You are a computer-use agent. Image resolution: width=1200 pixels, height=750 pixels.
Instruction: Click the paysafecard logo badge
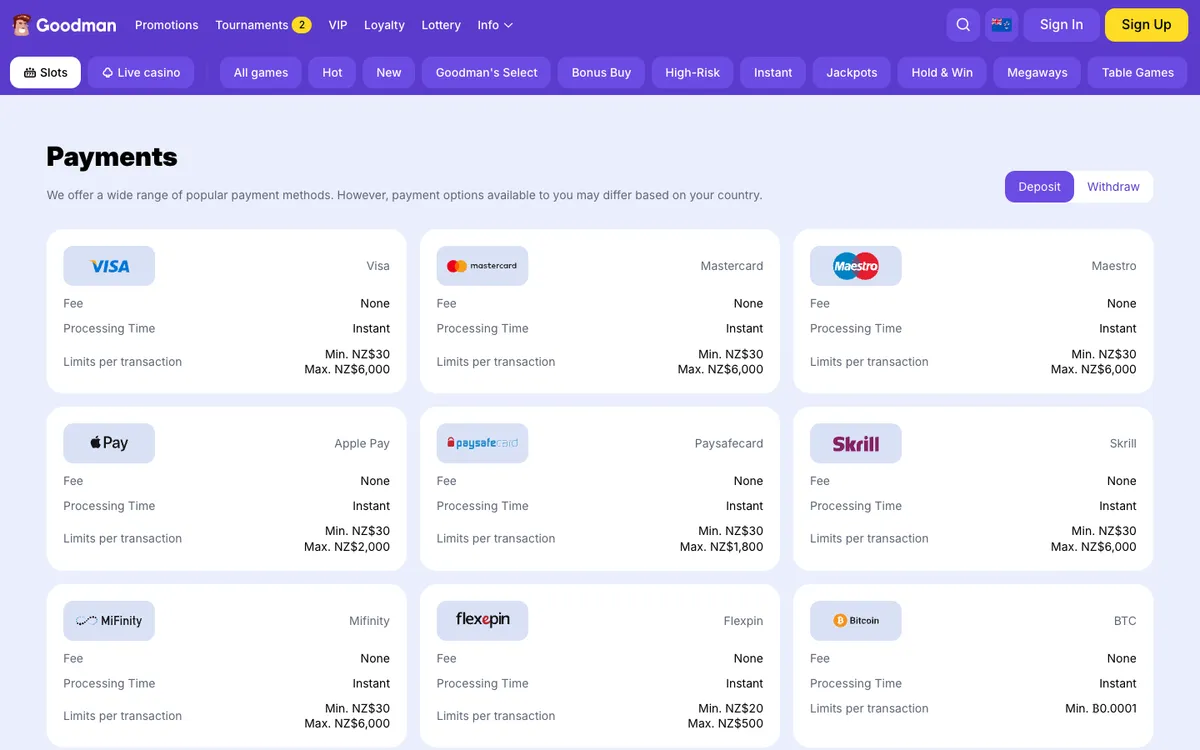(482, 443)
